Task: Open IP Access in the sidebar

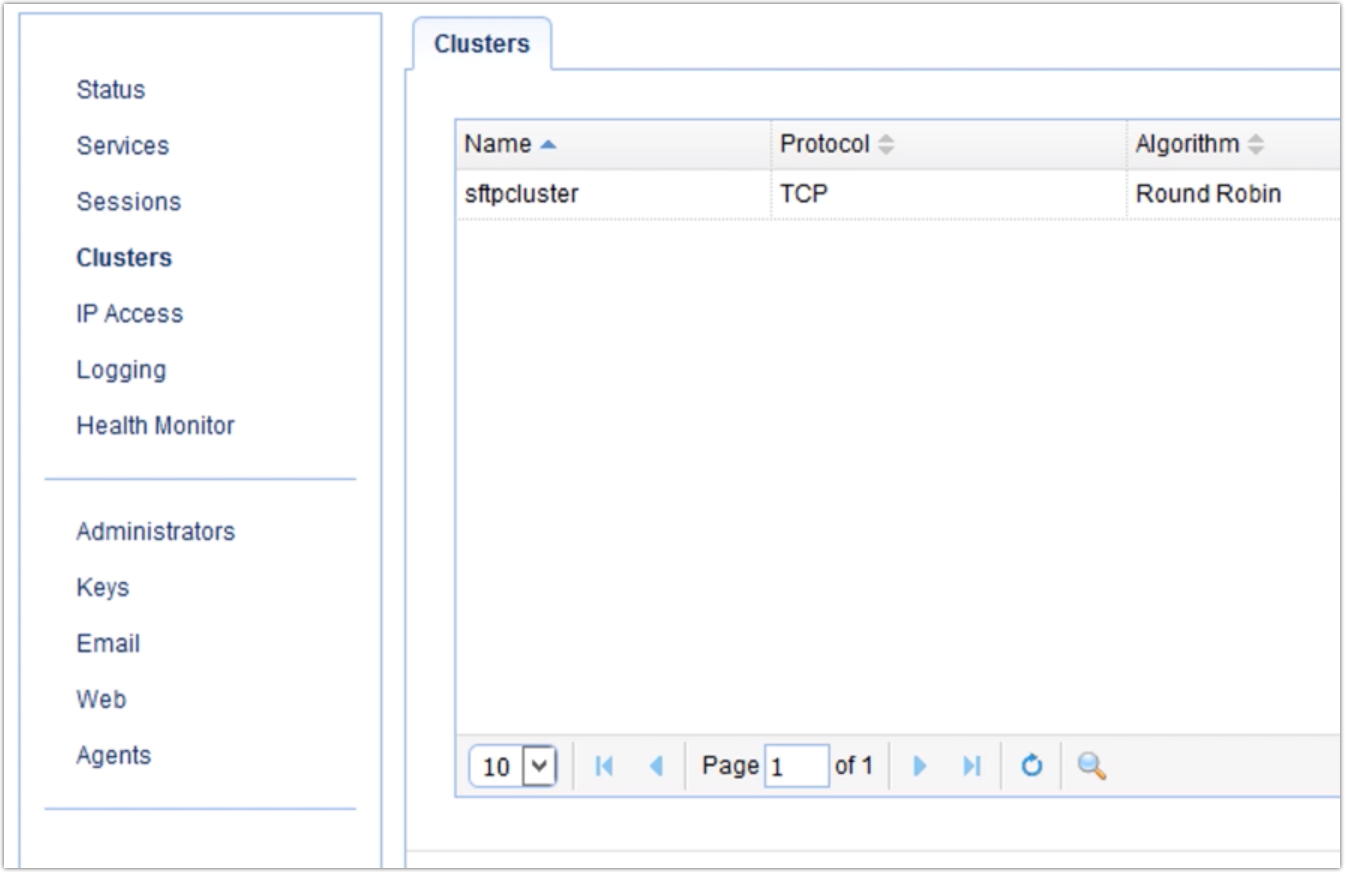Action: 130,313
